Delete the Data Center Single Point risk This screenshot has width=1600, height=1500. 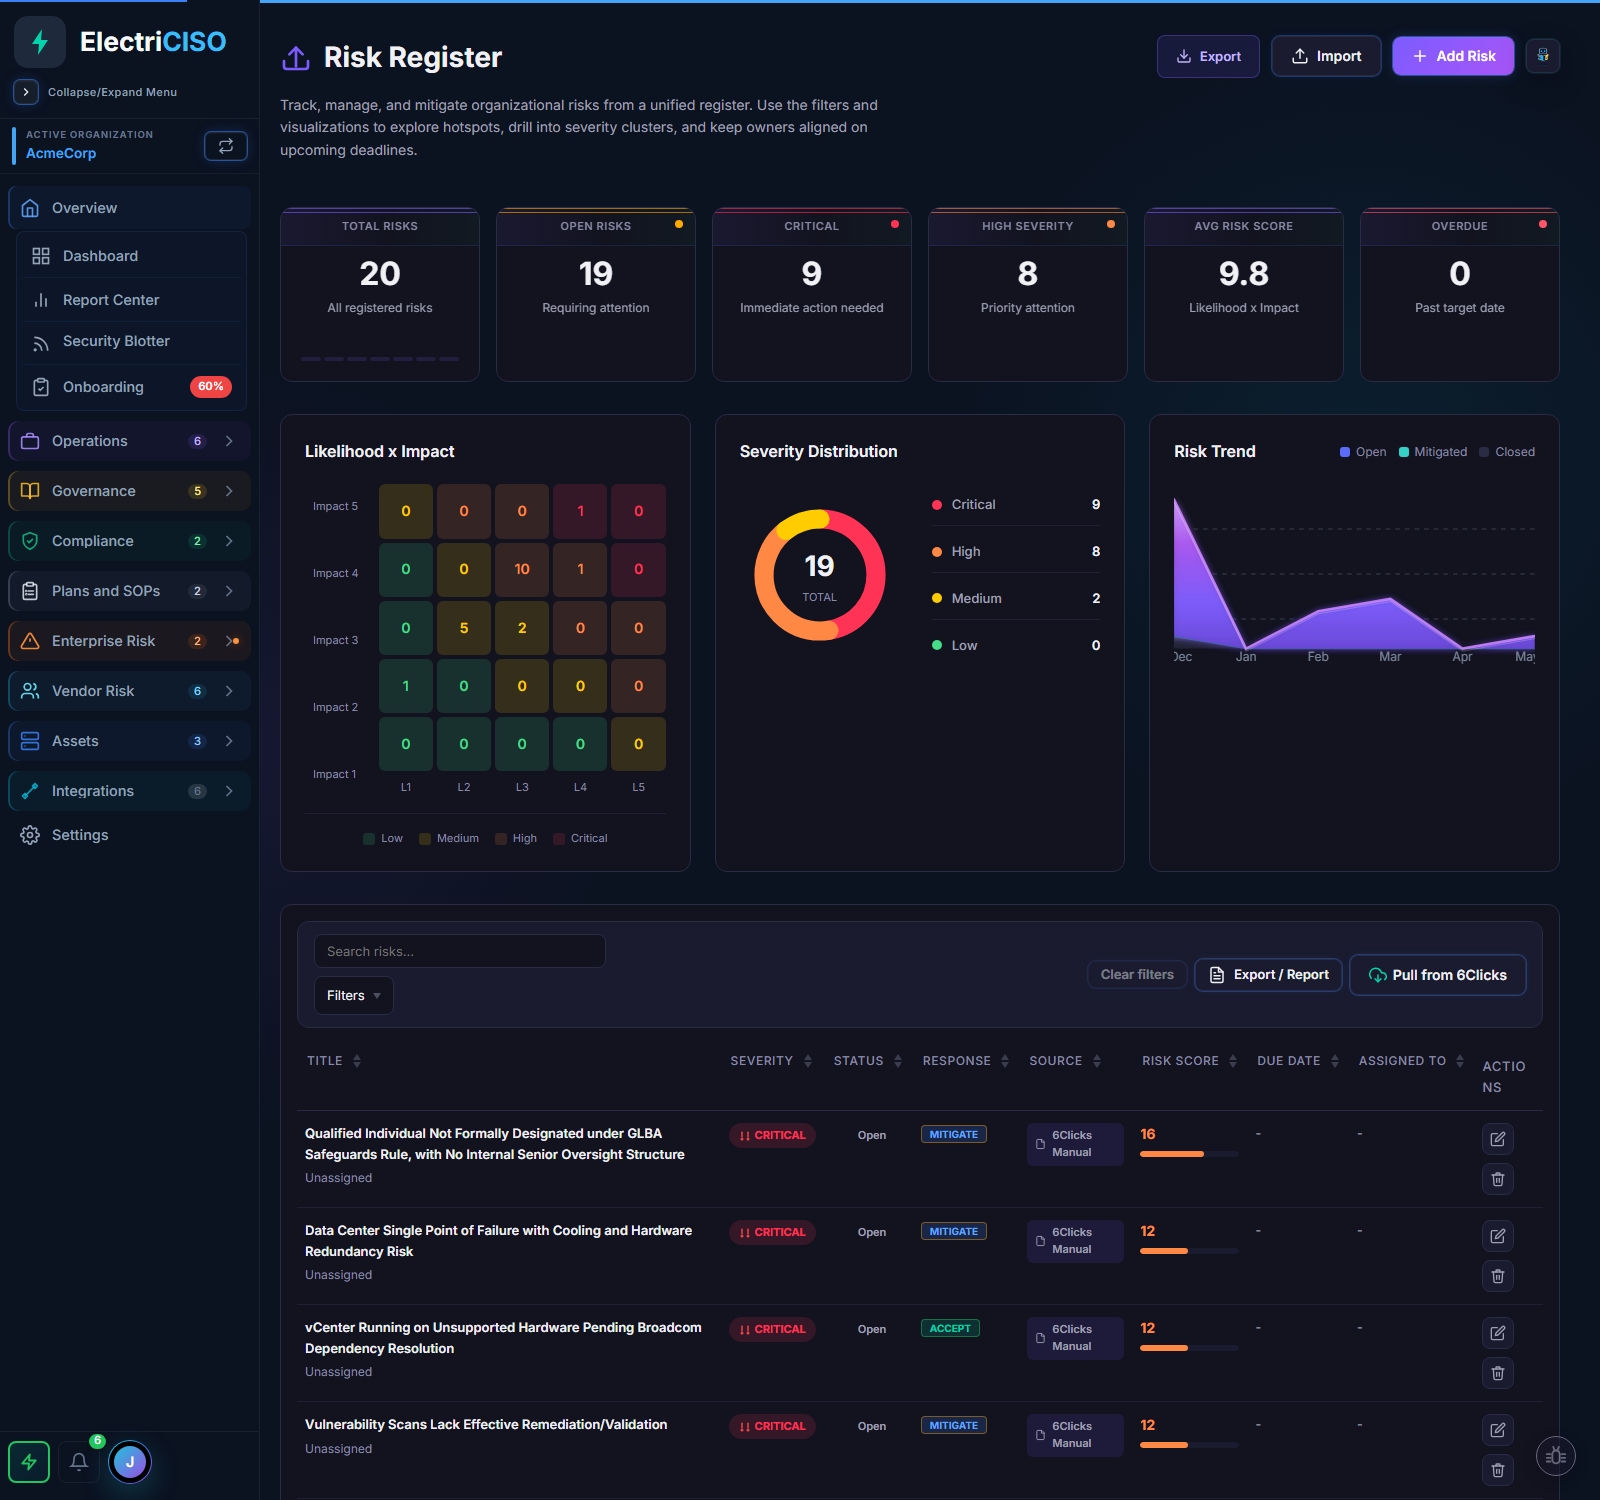click(x=1498, y=1276)
